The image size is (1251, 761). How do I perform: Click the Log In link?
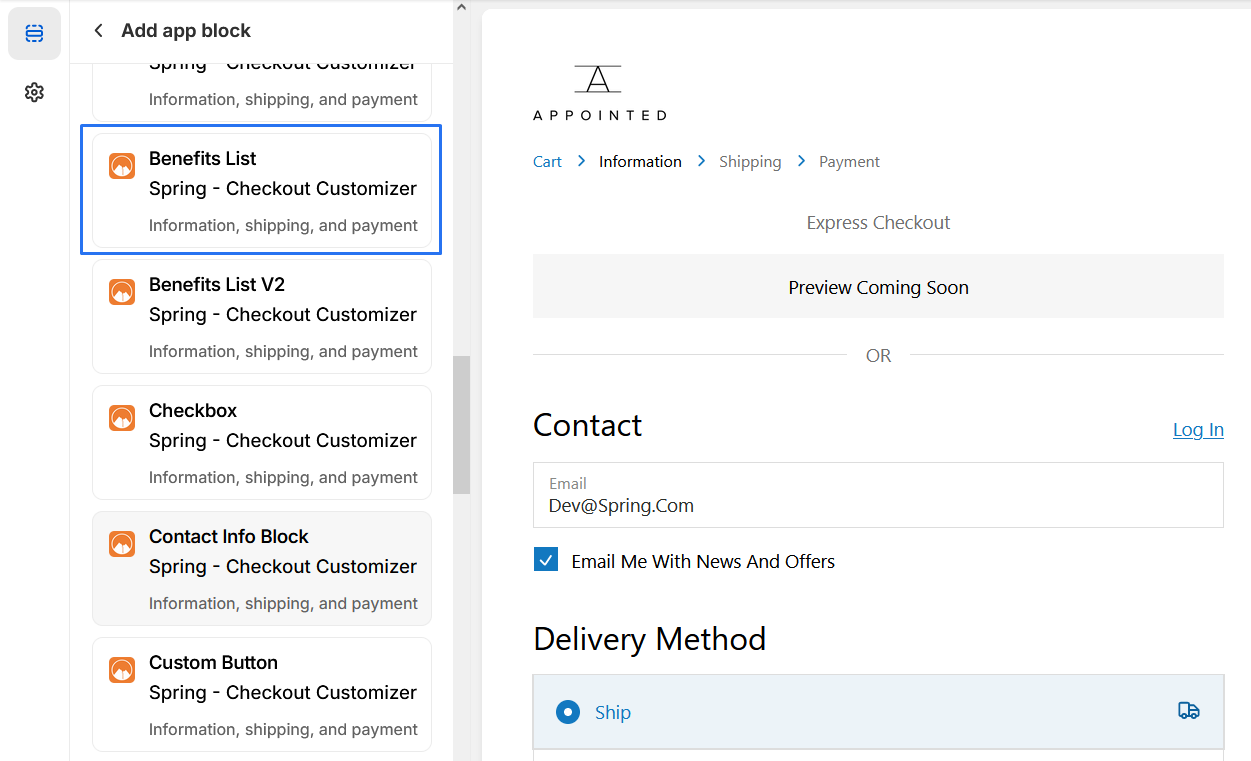point(1198,430)
